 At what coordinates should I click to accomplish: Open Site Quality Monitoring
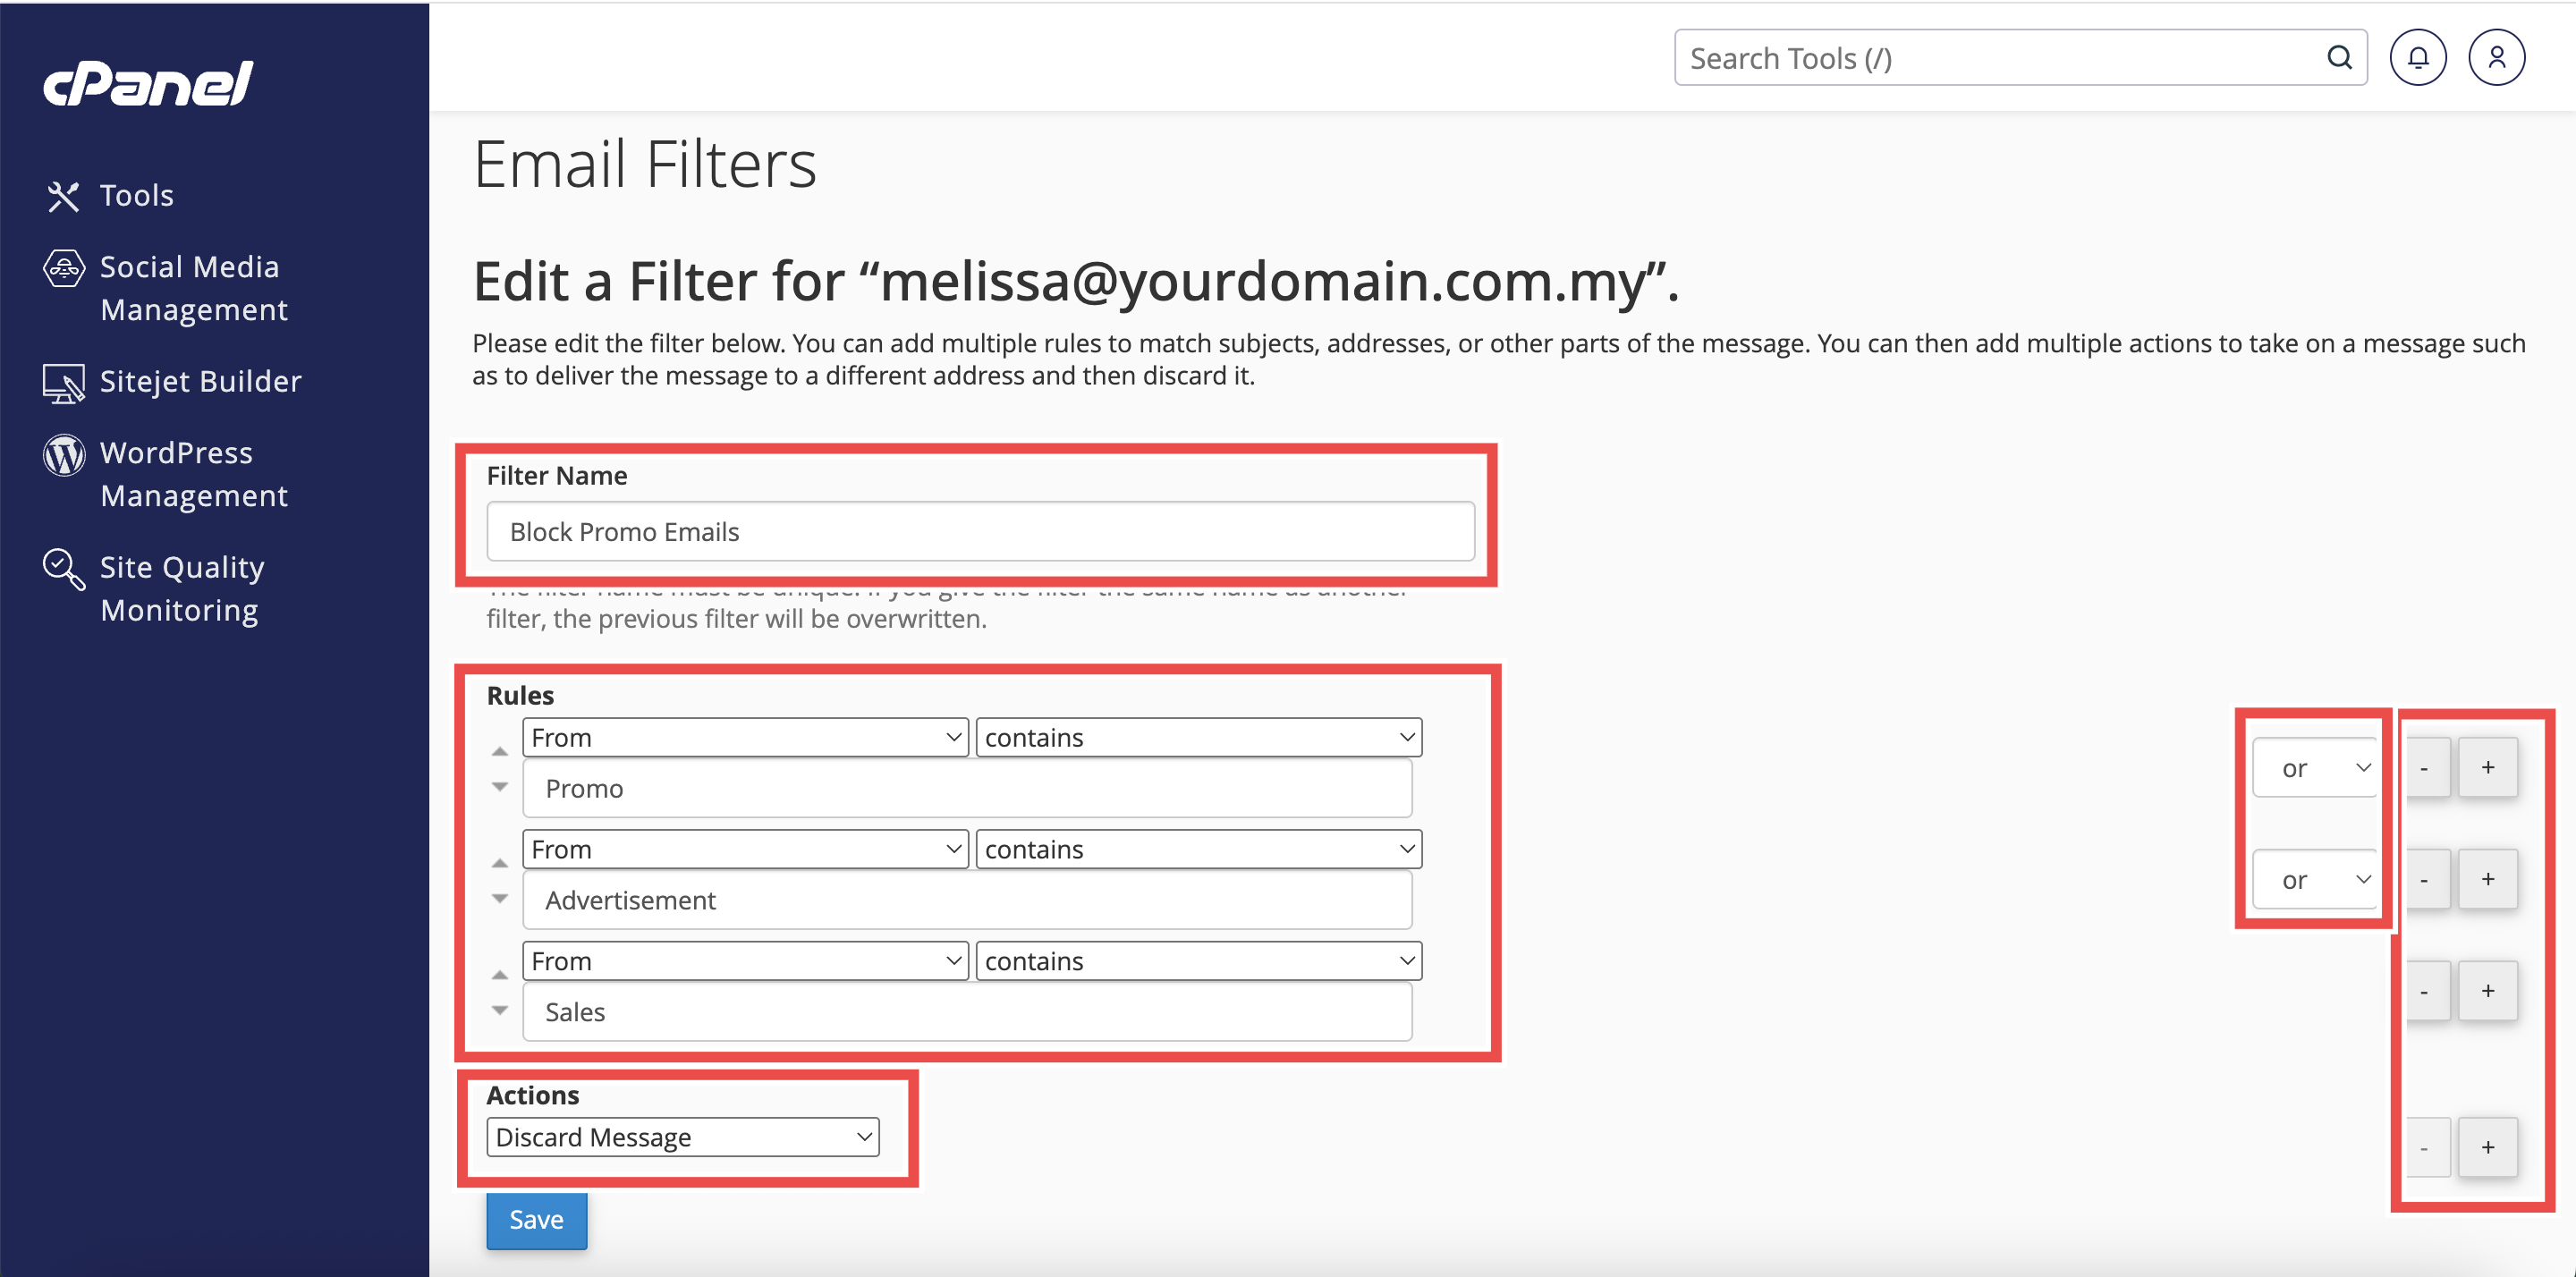182,588
